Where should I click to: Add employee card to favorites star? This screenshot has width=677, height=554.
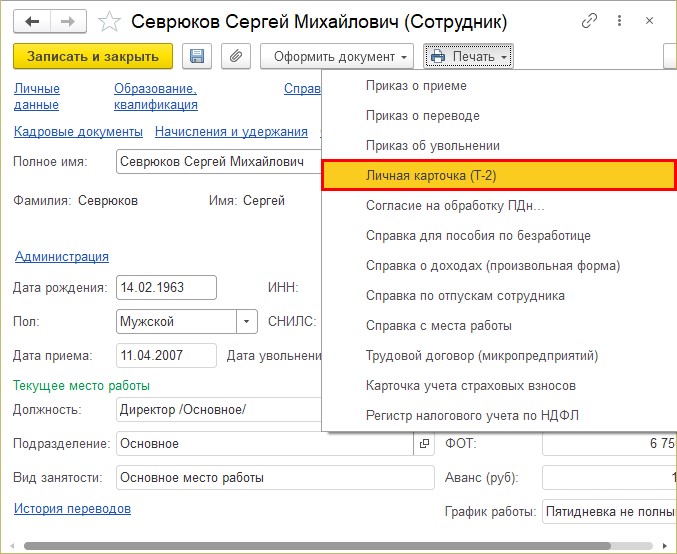[109, 22]
